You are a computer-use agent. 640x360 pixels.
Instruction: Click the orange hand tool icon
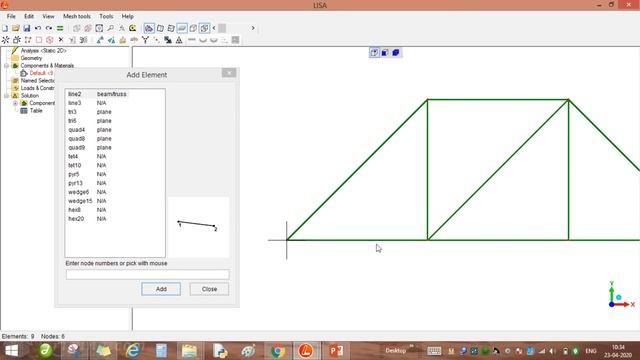122,40
